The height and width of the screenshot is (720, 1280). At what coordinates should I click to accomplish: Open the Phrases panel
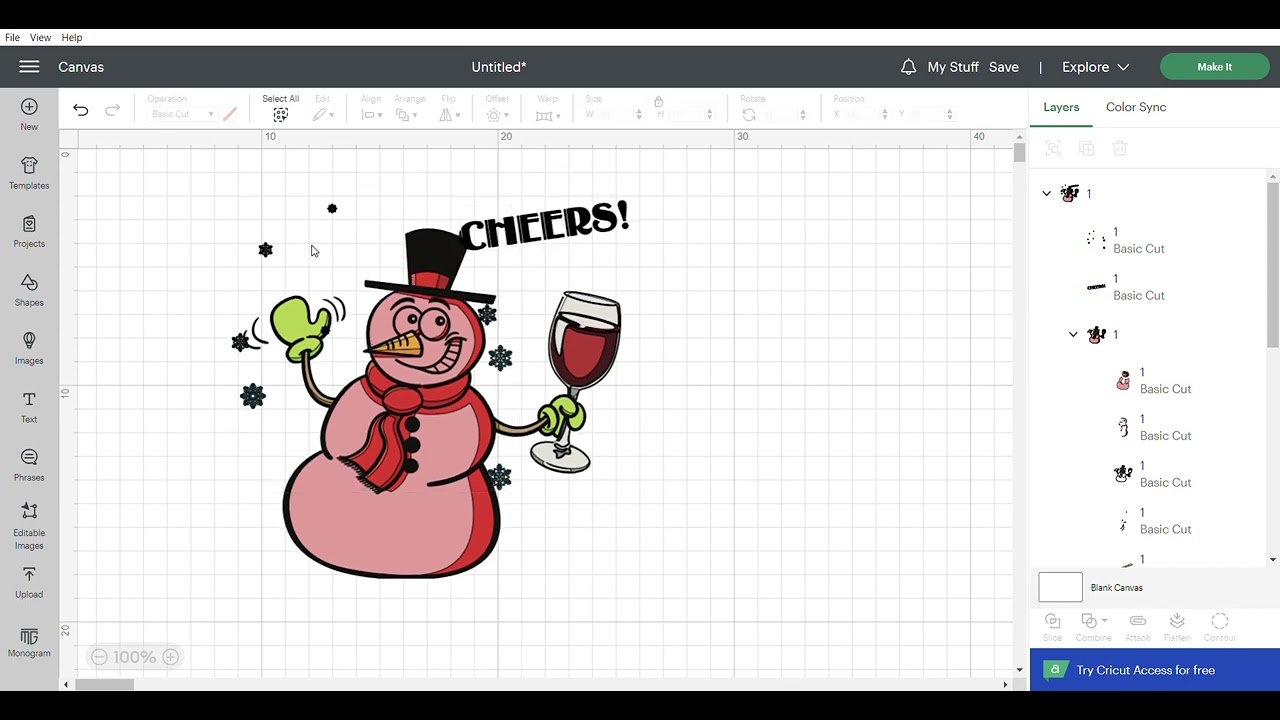pos(29,465)
